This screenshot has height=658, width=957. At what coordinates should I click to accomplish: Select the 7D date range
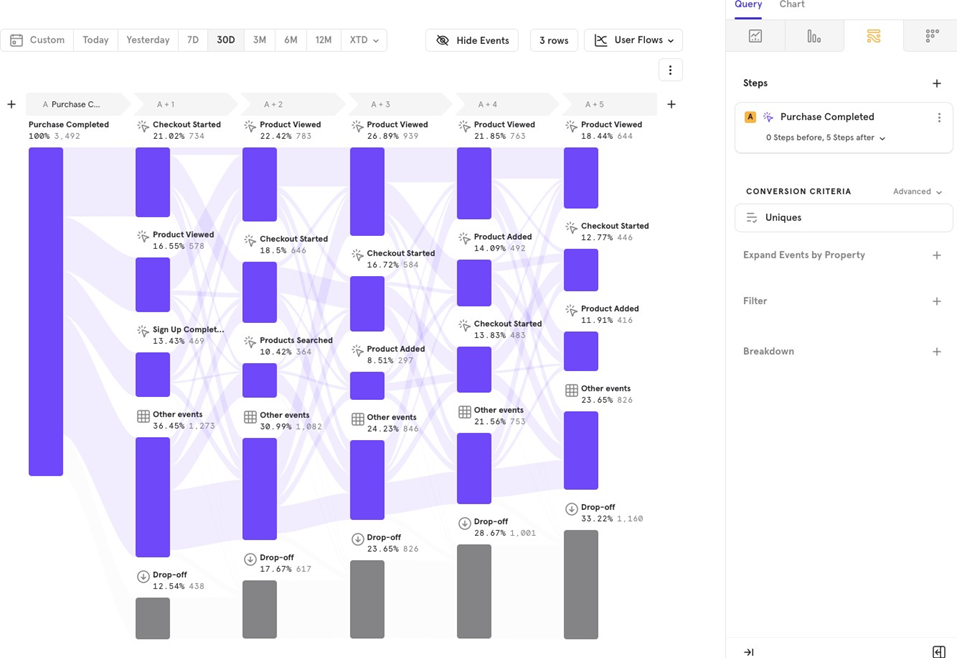[x=193, y=41]
